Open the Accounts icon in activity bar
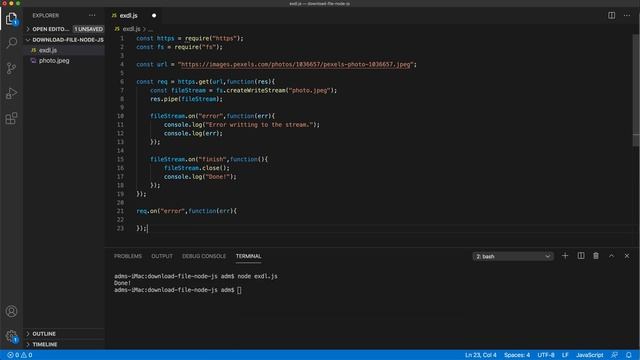This screenshot has width=640, height=360. point(11,311)
